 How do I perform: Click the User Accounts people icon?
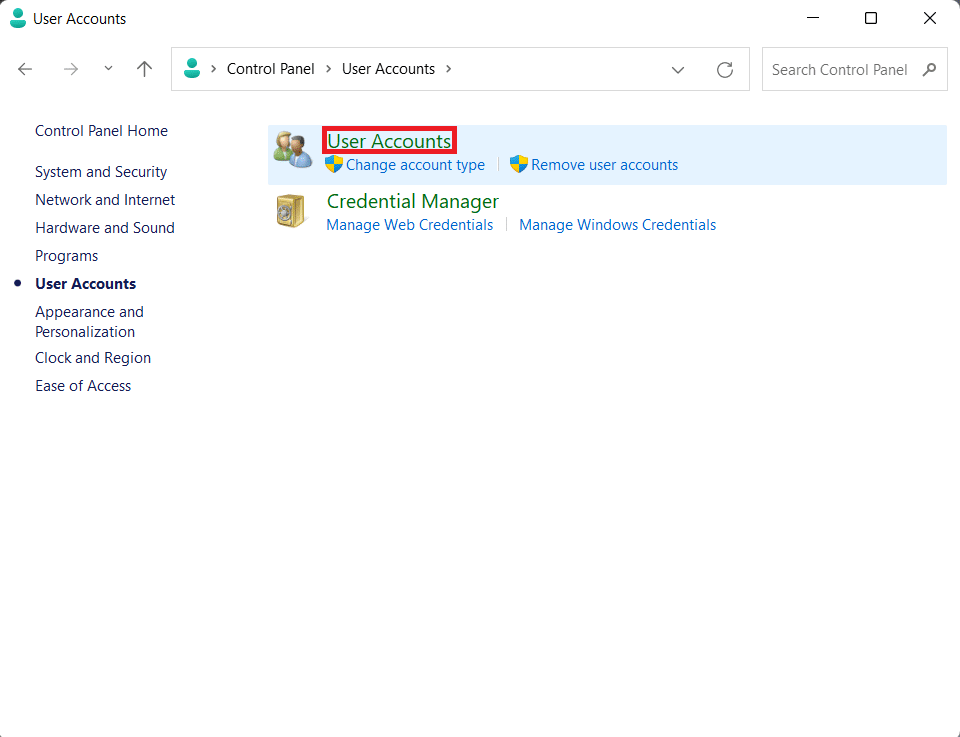[x=293, y=150]
